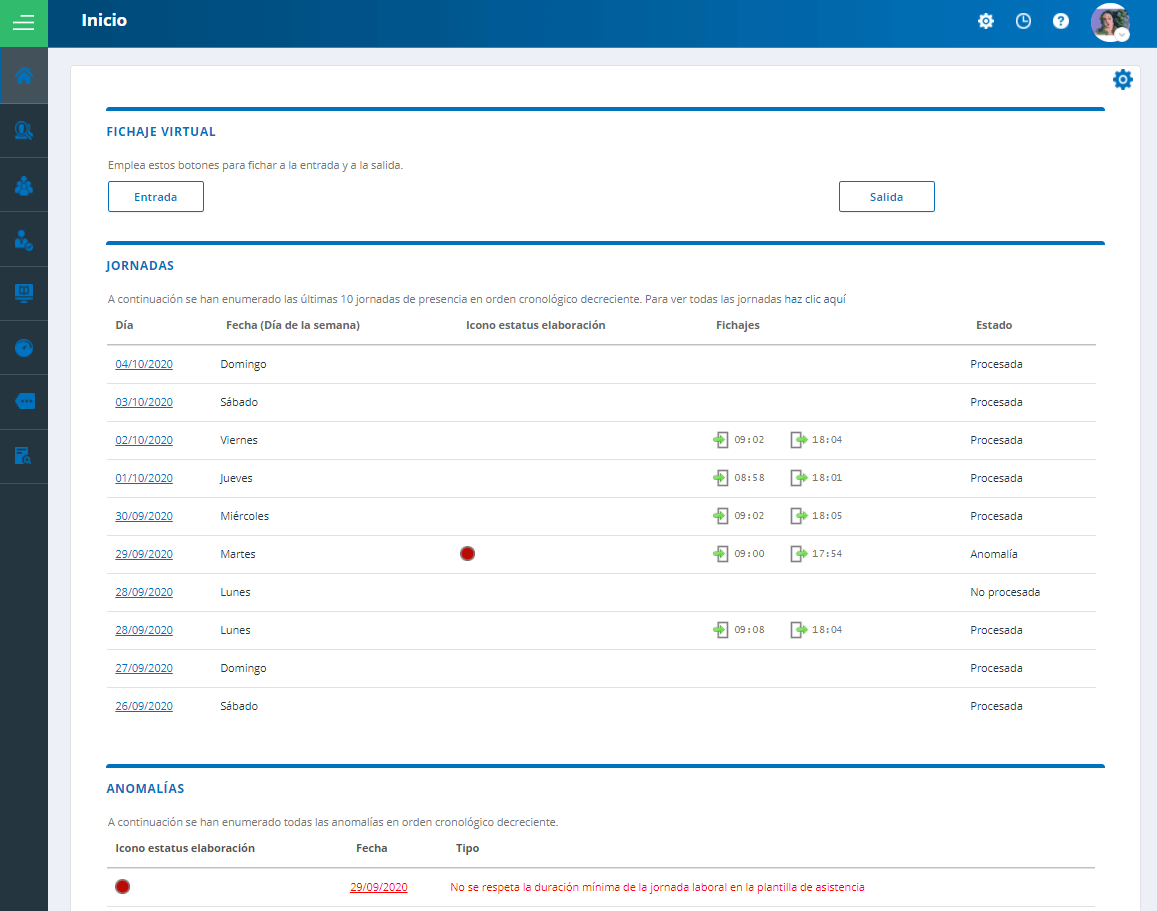Click the Salida clock-out button
This screenshot has width=1157, height=911.
pyautogui.click(x=887, y=197)
